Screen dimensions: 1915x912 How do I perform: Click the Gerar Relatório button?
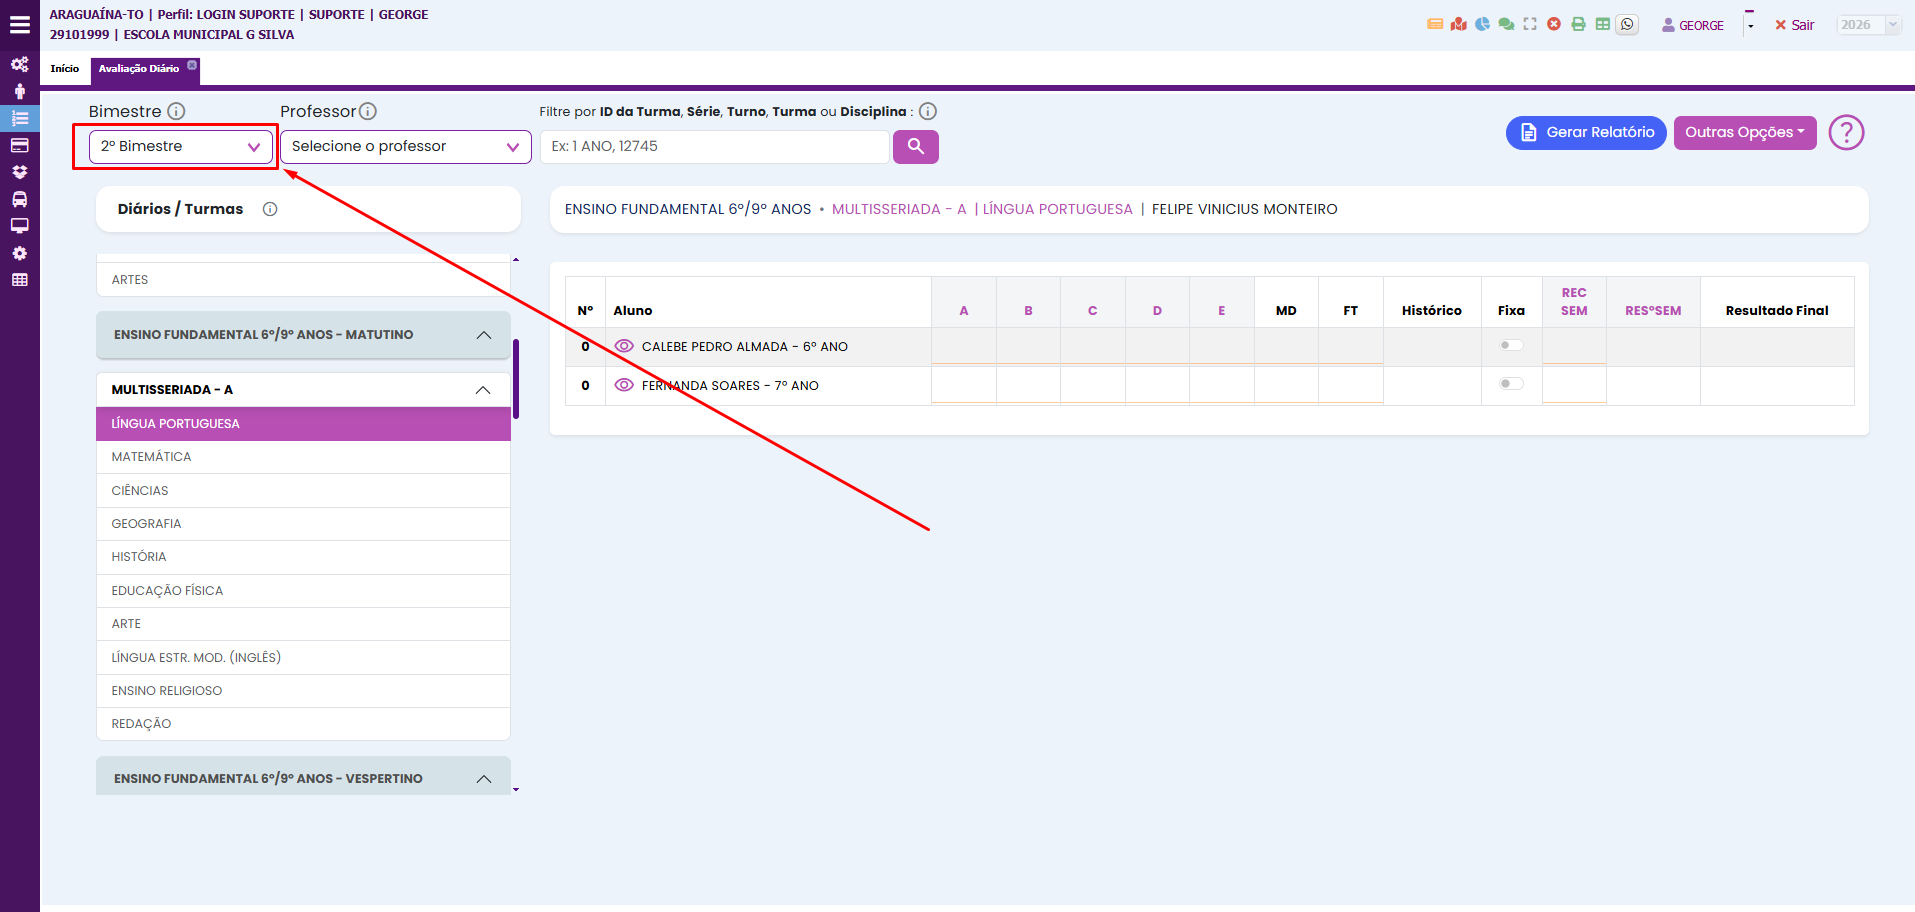tap(1585, 132)
